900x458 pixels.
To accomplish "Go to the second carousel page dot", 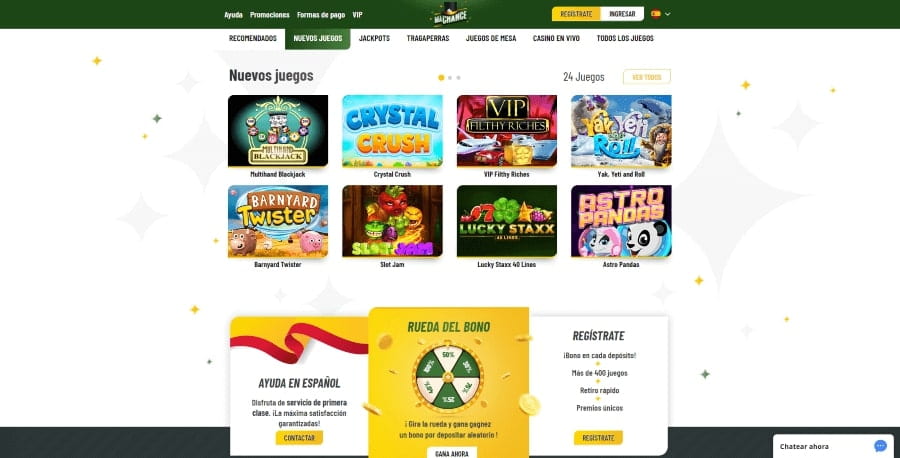I will [450, 77].
